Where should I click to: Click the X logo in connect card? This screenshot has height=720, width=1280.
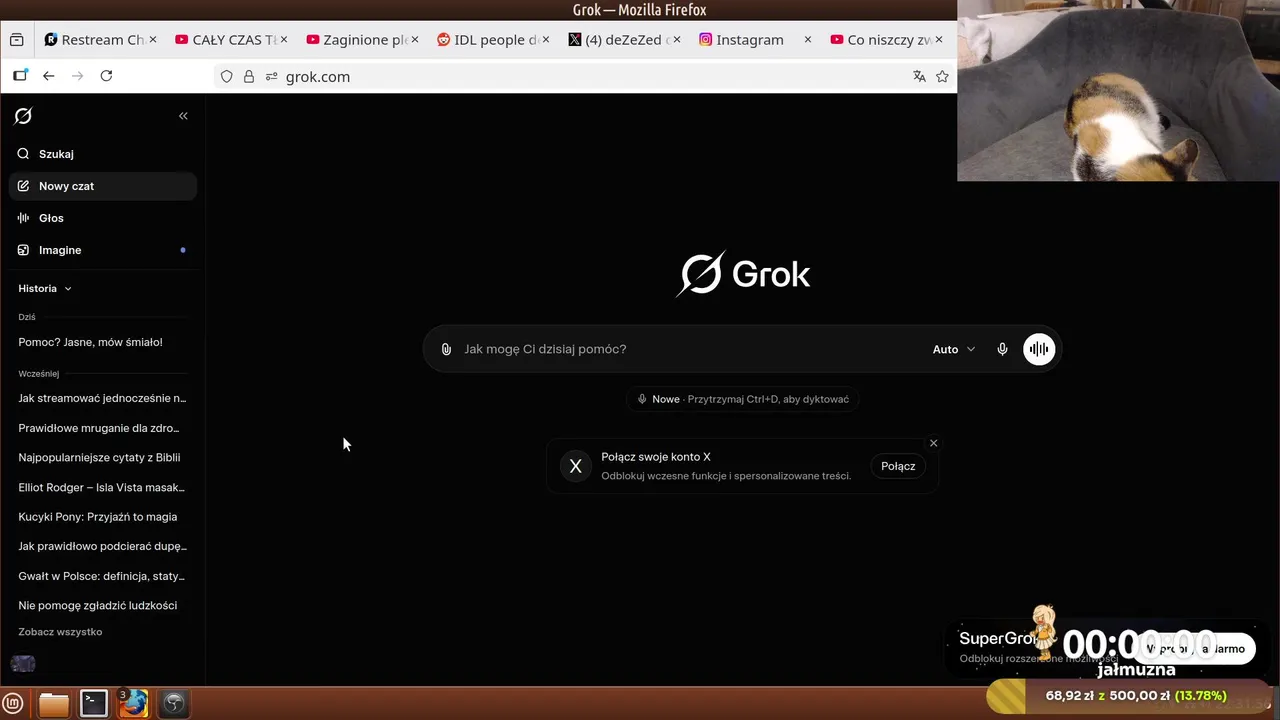tap(575, 466)
